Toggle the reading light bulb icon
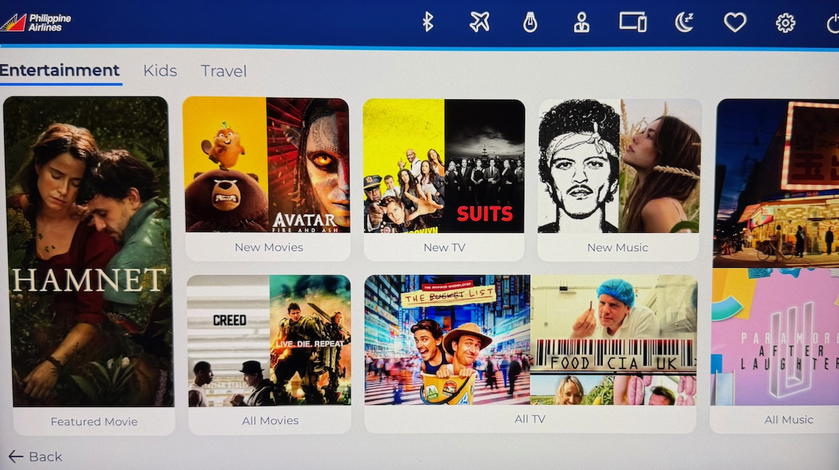839x470 pixels. pyautogui.click(x=530, y=22)
